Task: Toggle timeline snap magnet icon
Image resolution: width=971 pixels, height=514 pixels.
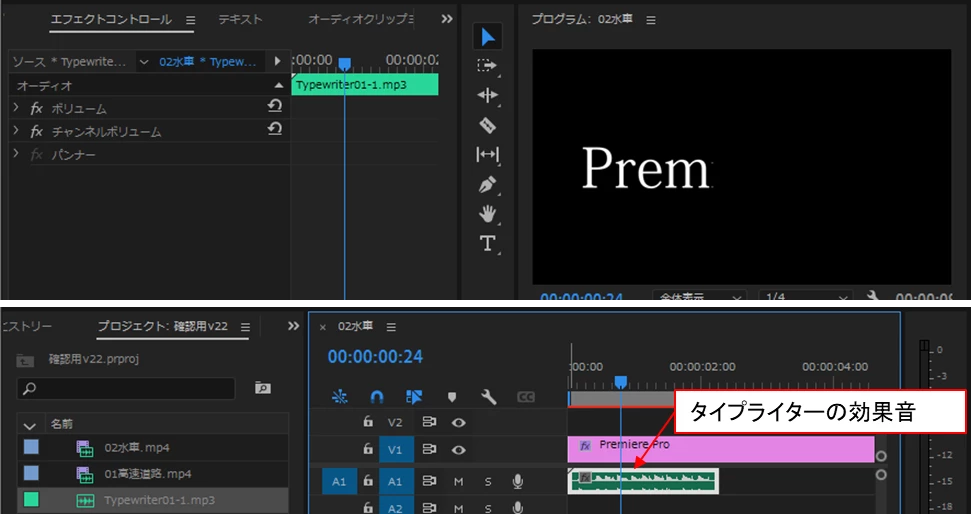Action: [x=377, y=396]
